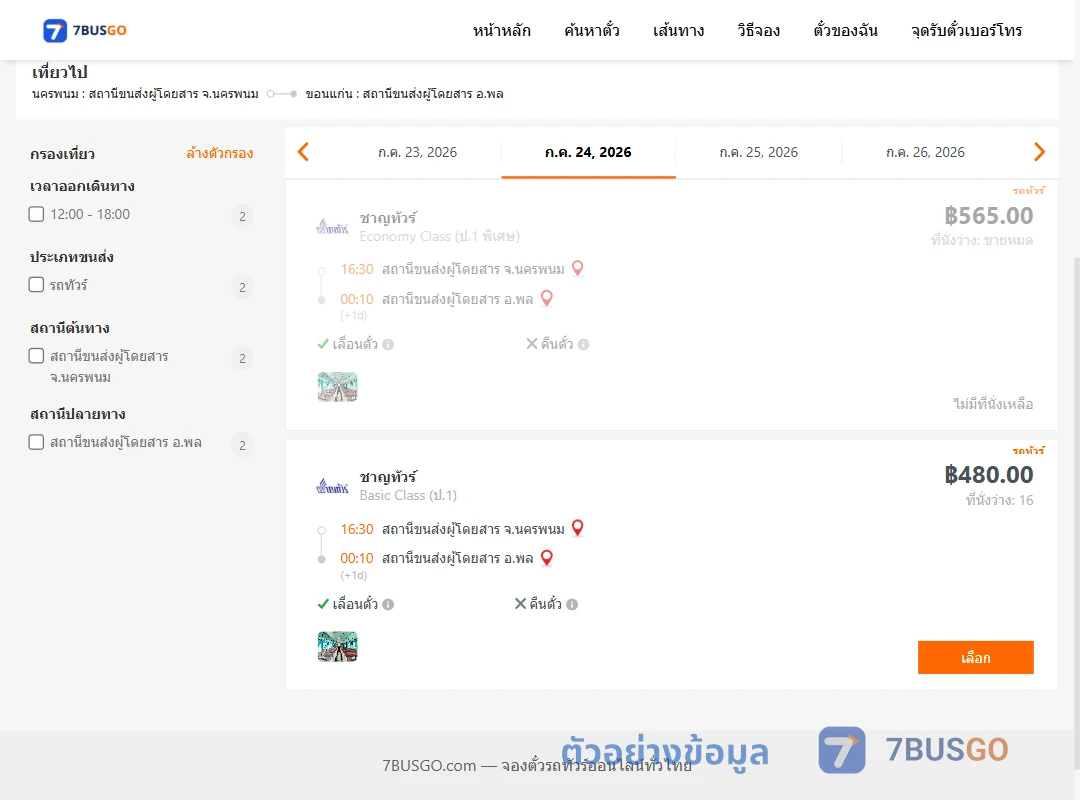Click destination map pin on ฿480.00 trip
Image resolution: width=1080 pixels, height=800 pixels.
(x=547, y=557)
